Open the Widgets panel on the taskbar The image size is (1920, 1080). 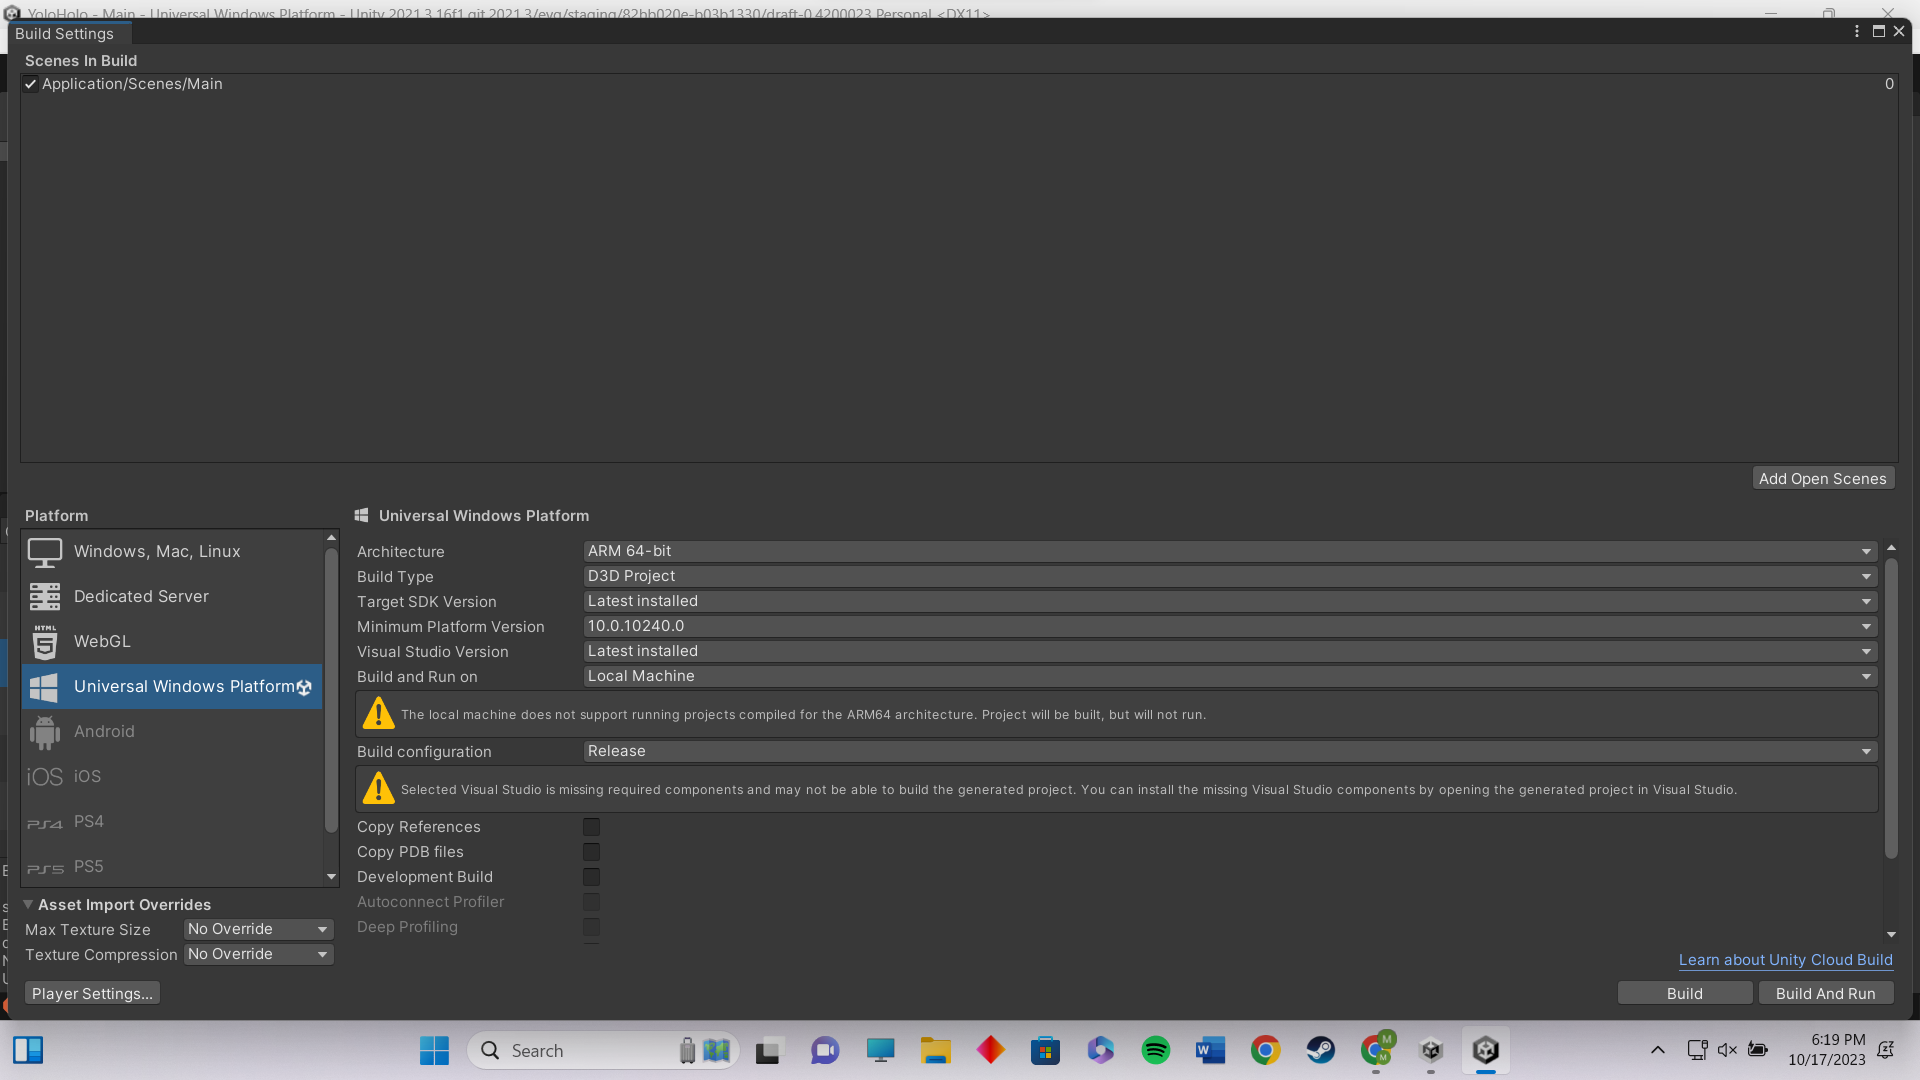[x=28, y=1050]
